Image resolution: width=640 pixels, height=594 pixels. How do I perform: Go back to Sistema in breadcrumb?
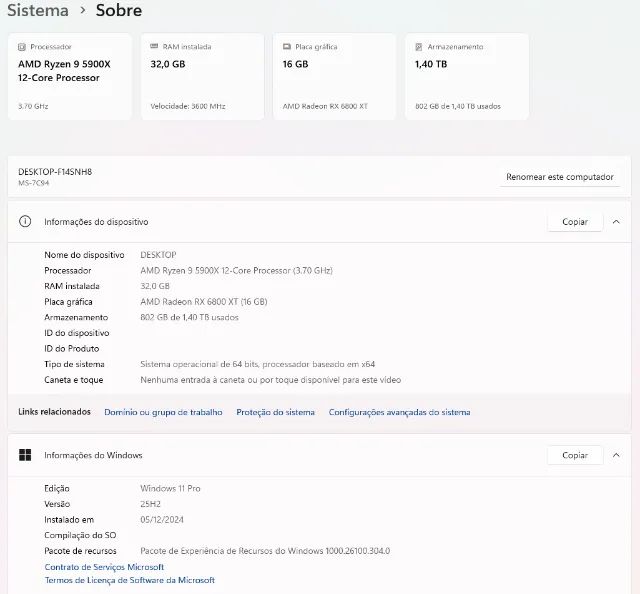coord(38,10)
